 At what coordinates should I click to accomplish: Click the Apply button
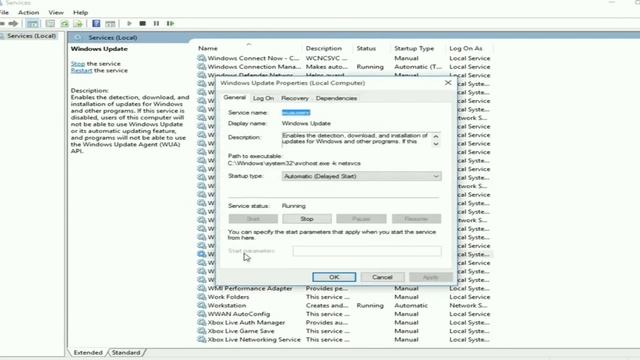[x=431, y=277]
